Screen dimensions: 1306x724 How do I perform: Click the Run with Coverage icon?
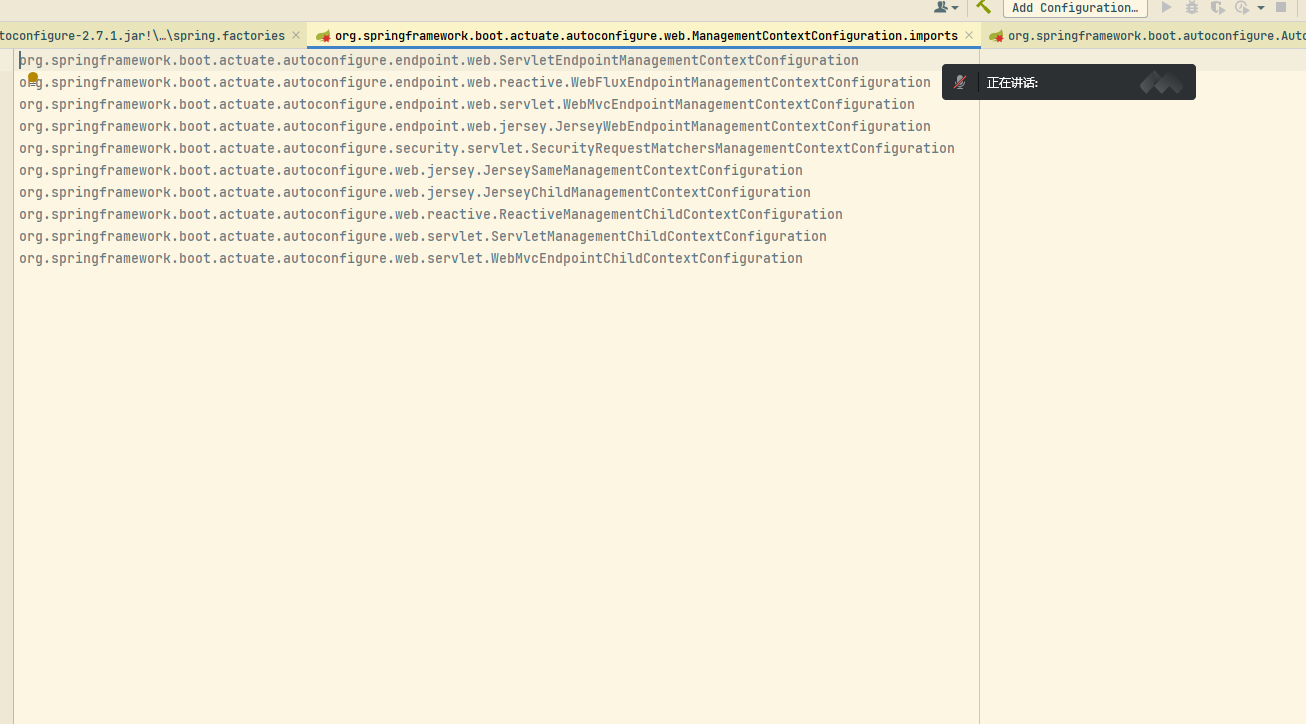1217,7
